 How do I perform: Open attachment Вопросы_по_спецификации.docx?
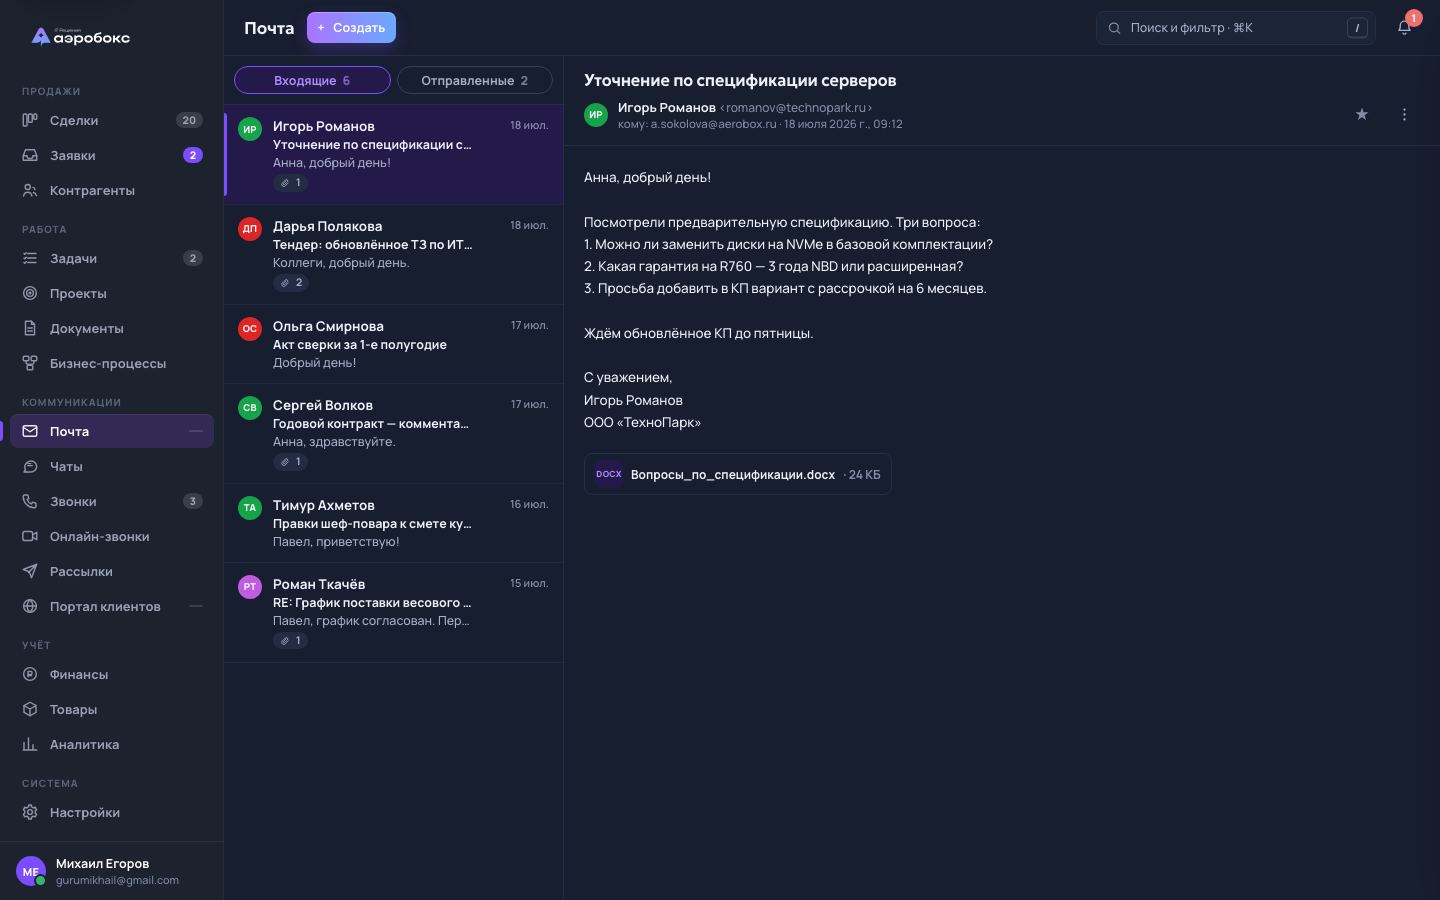click(738, 474)
